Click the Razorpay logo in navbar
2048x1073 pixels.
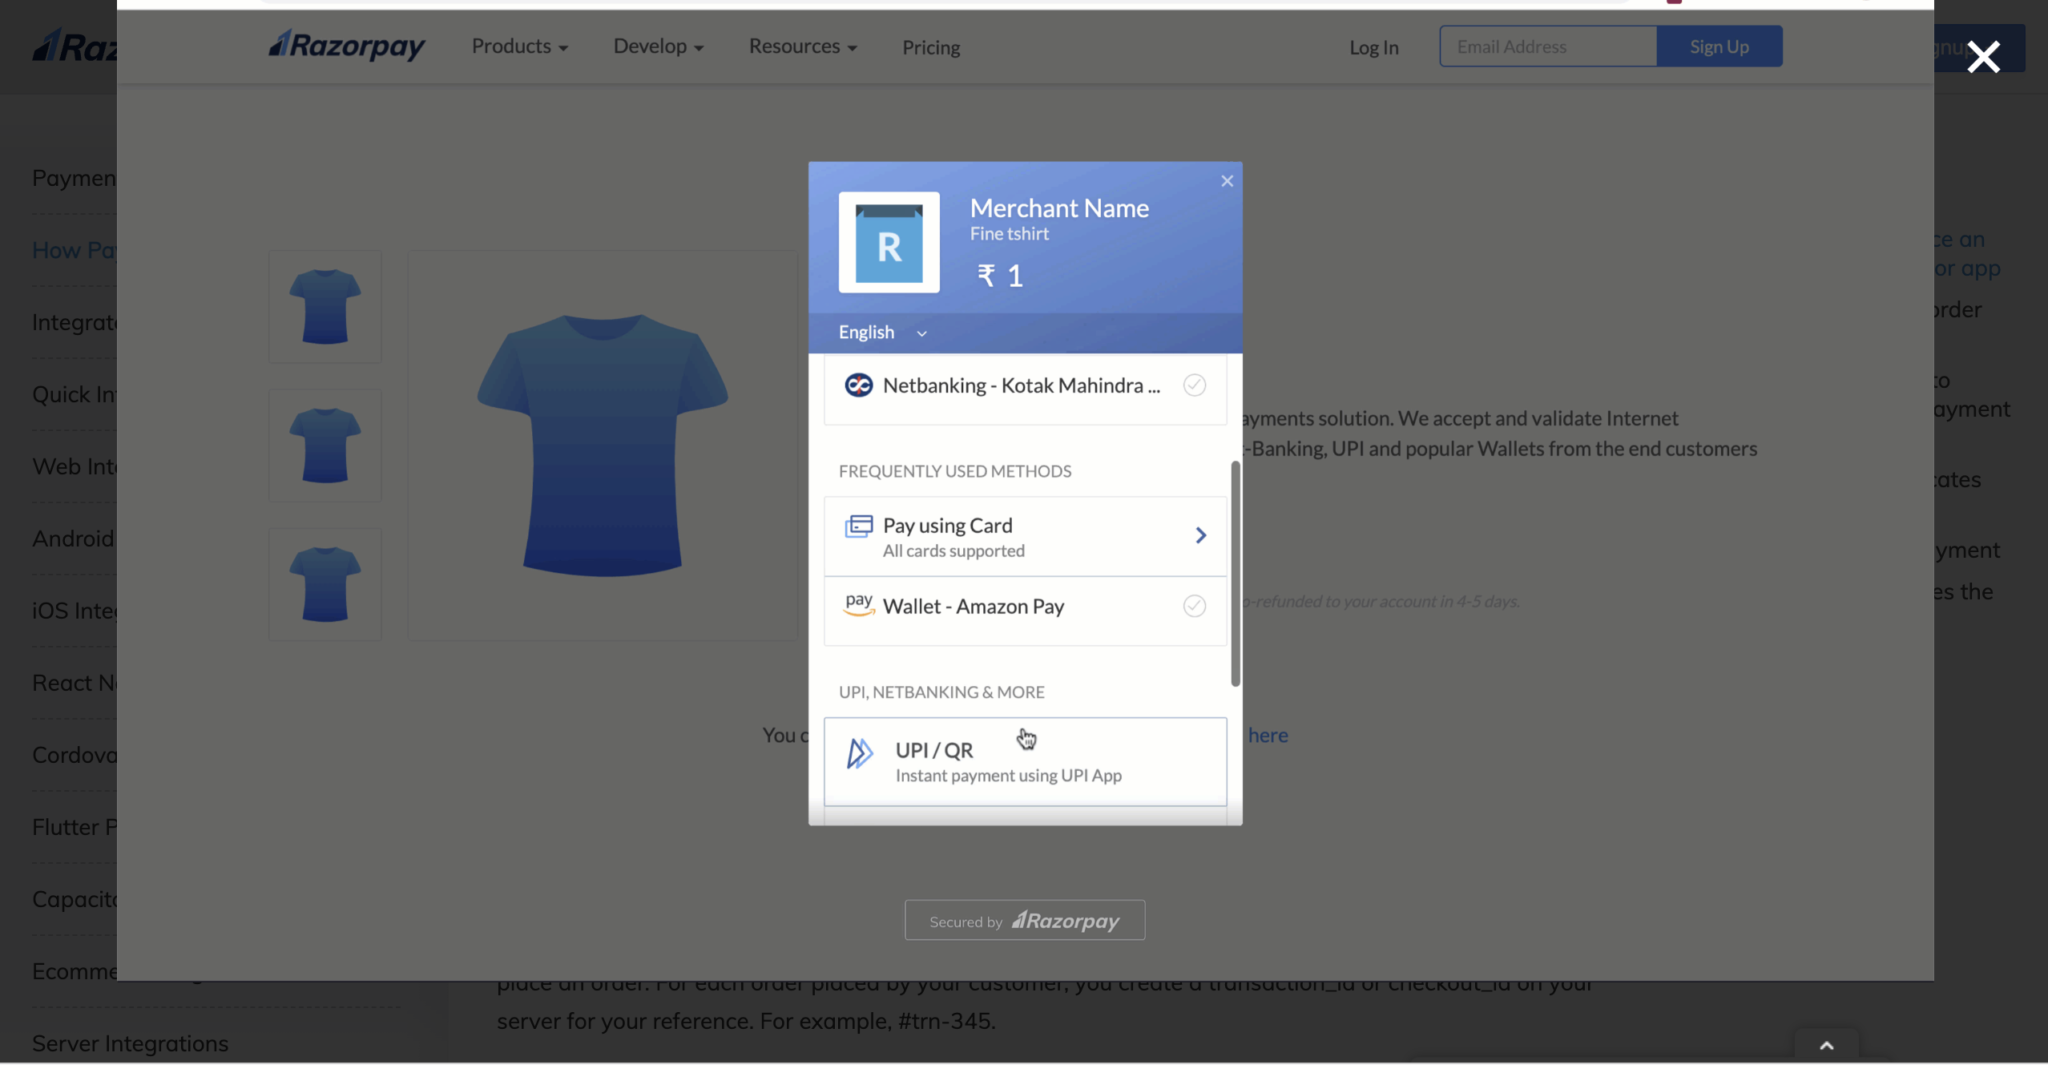click(346, 46)
